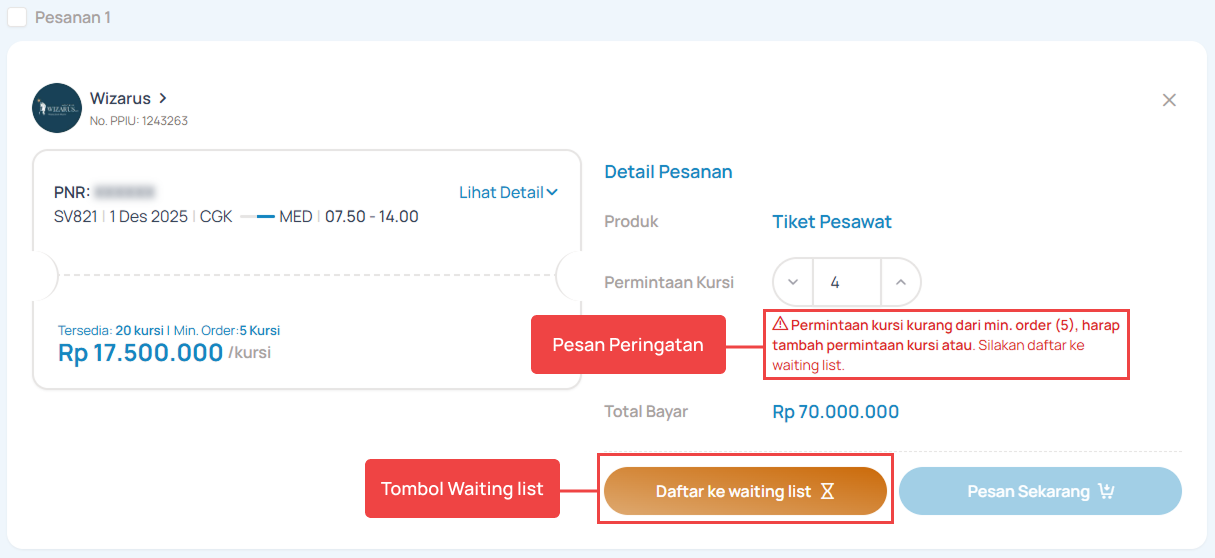1215x558 pixels.
Task: Click the cart icon on Pesan Sekarang
Action: (x=1106, y=491)
